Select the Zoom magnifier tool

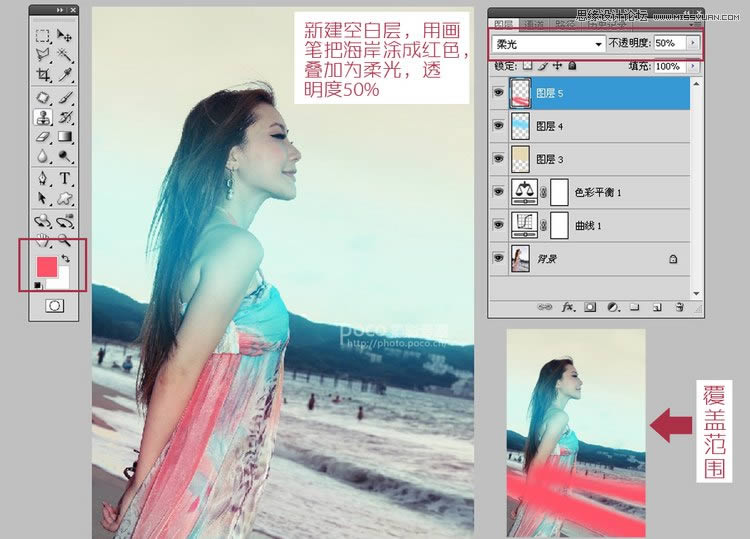65,240
